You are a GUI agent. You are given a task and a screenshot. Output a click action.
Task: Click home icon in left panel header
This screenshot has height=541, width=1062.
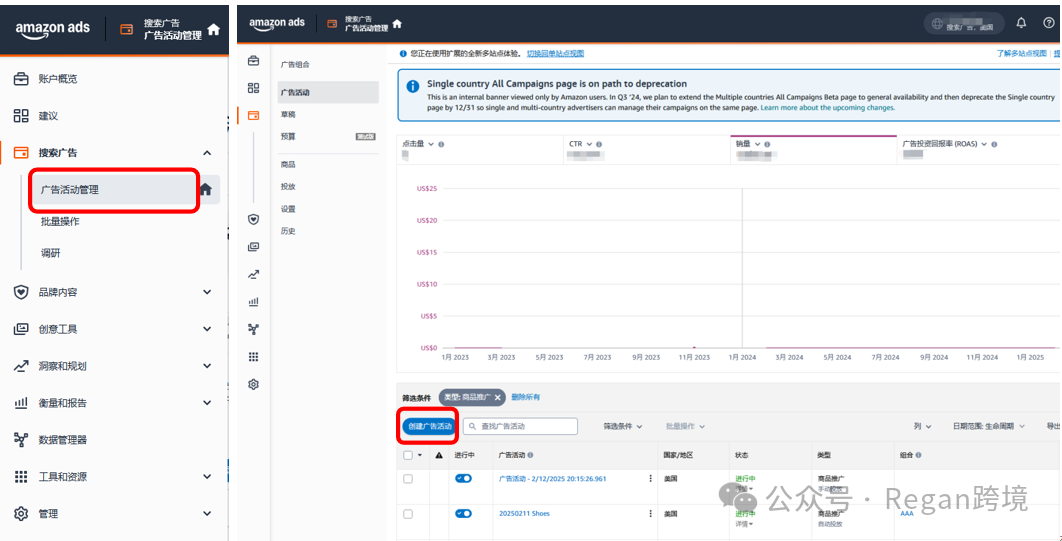pyautogui.click(x=213, y=30)
